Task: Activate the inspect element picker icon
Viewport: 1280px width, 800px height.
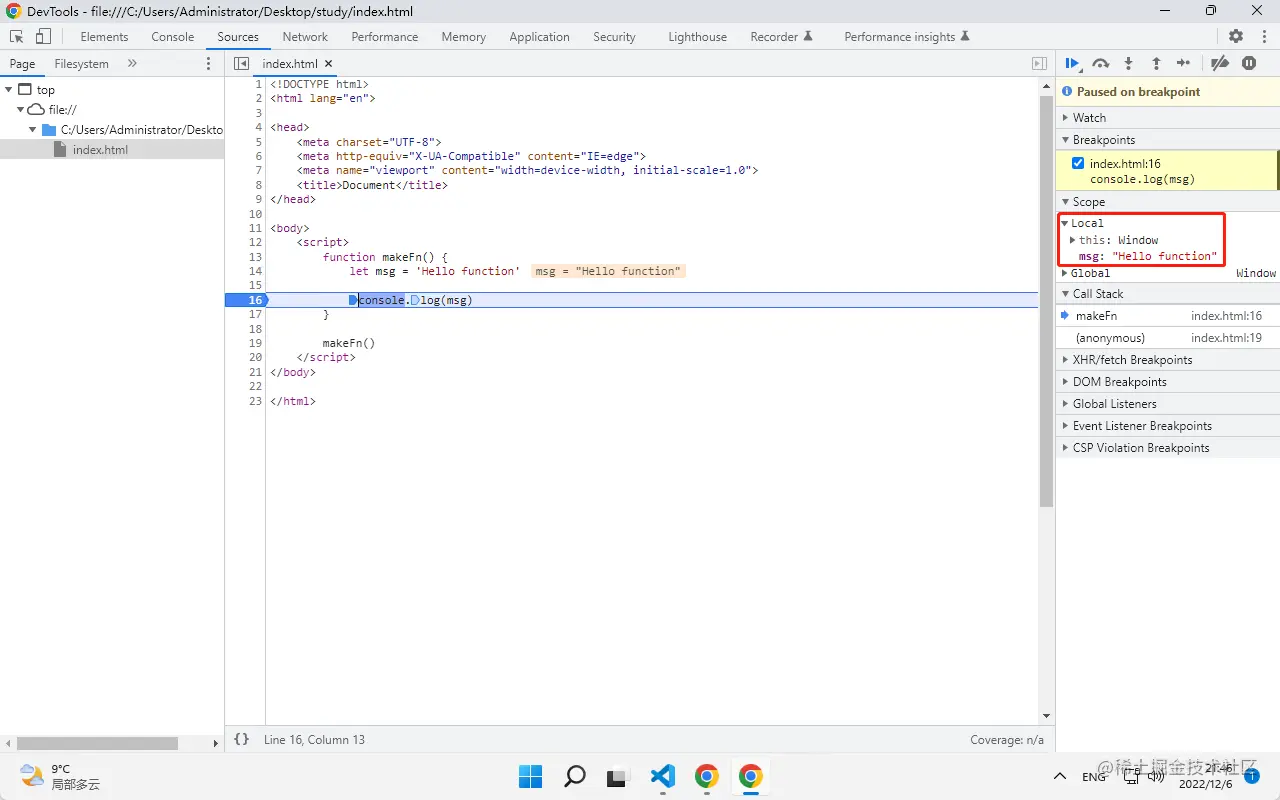Action: click(x=17, y=36)
